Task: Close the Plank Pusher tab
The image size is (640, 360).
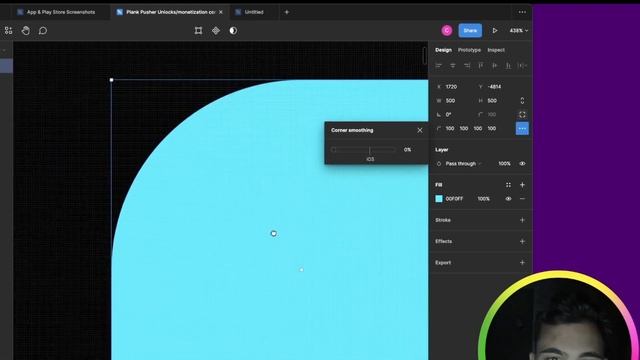Action: (x=221, y=12)
